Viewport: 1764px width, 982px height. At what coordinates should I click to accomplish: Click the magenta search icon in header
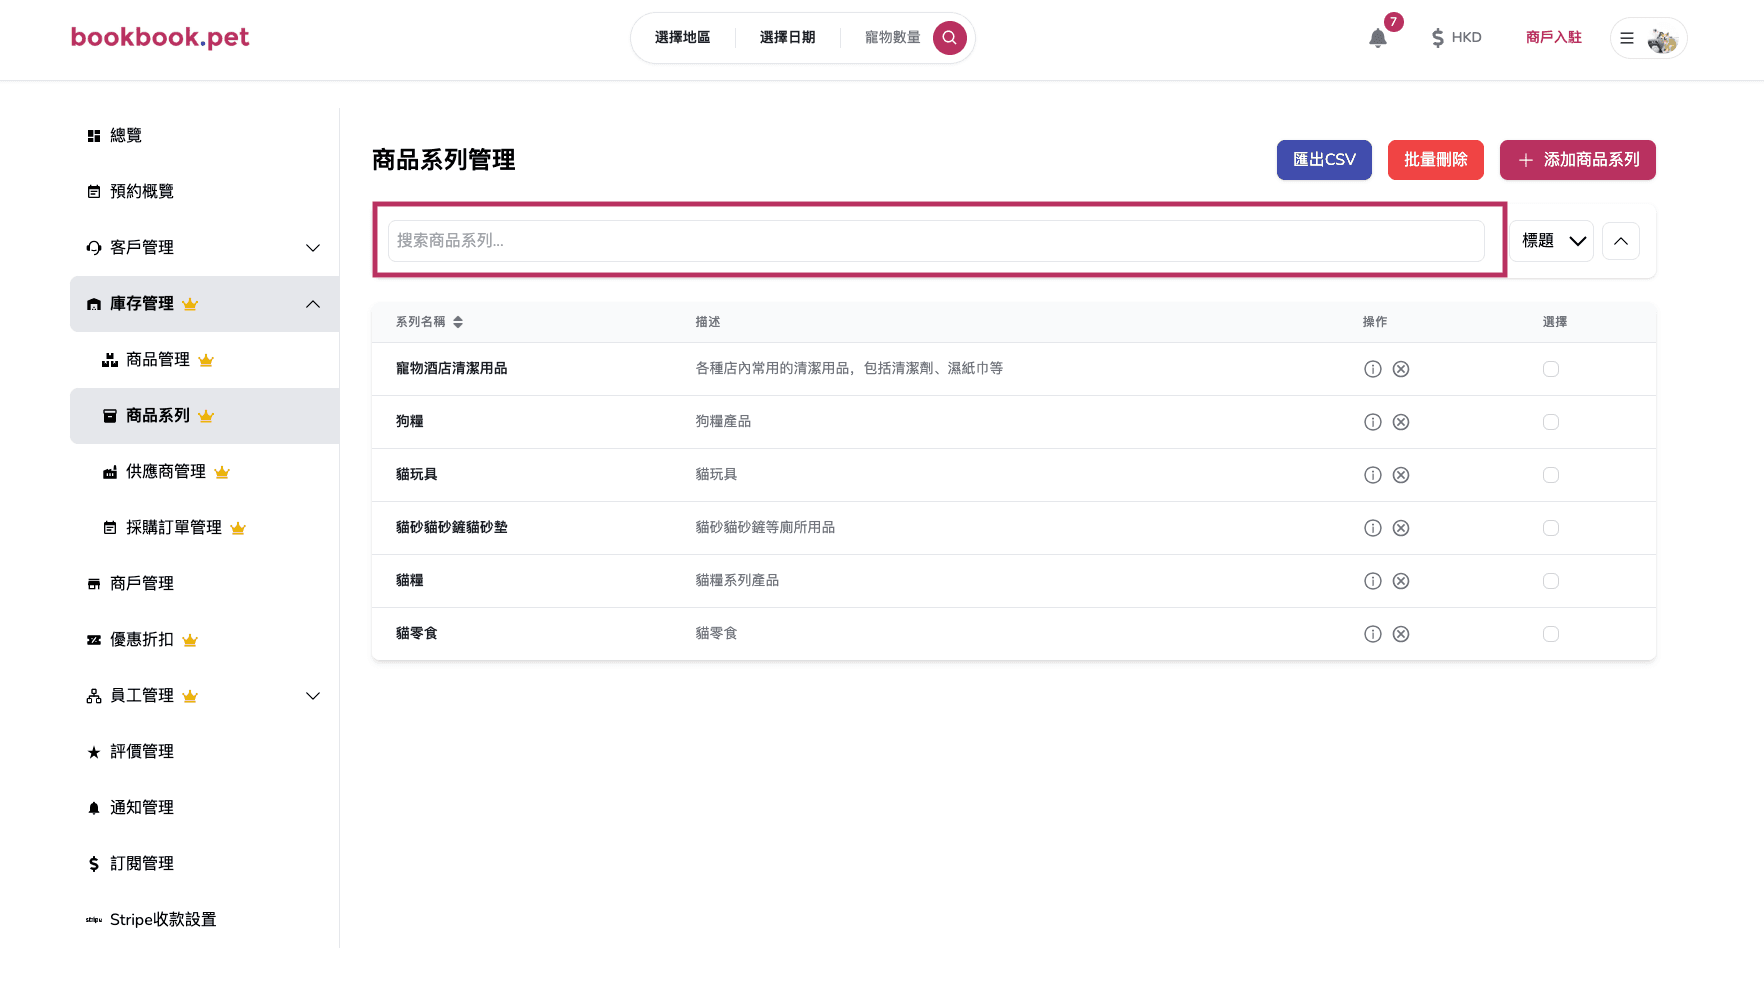[x=949, y=38]
